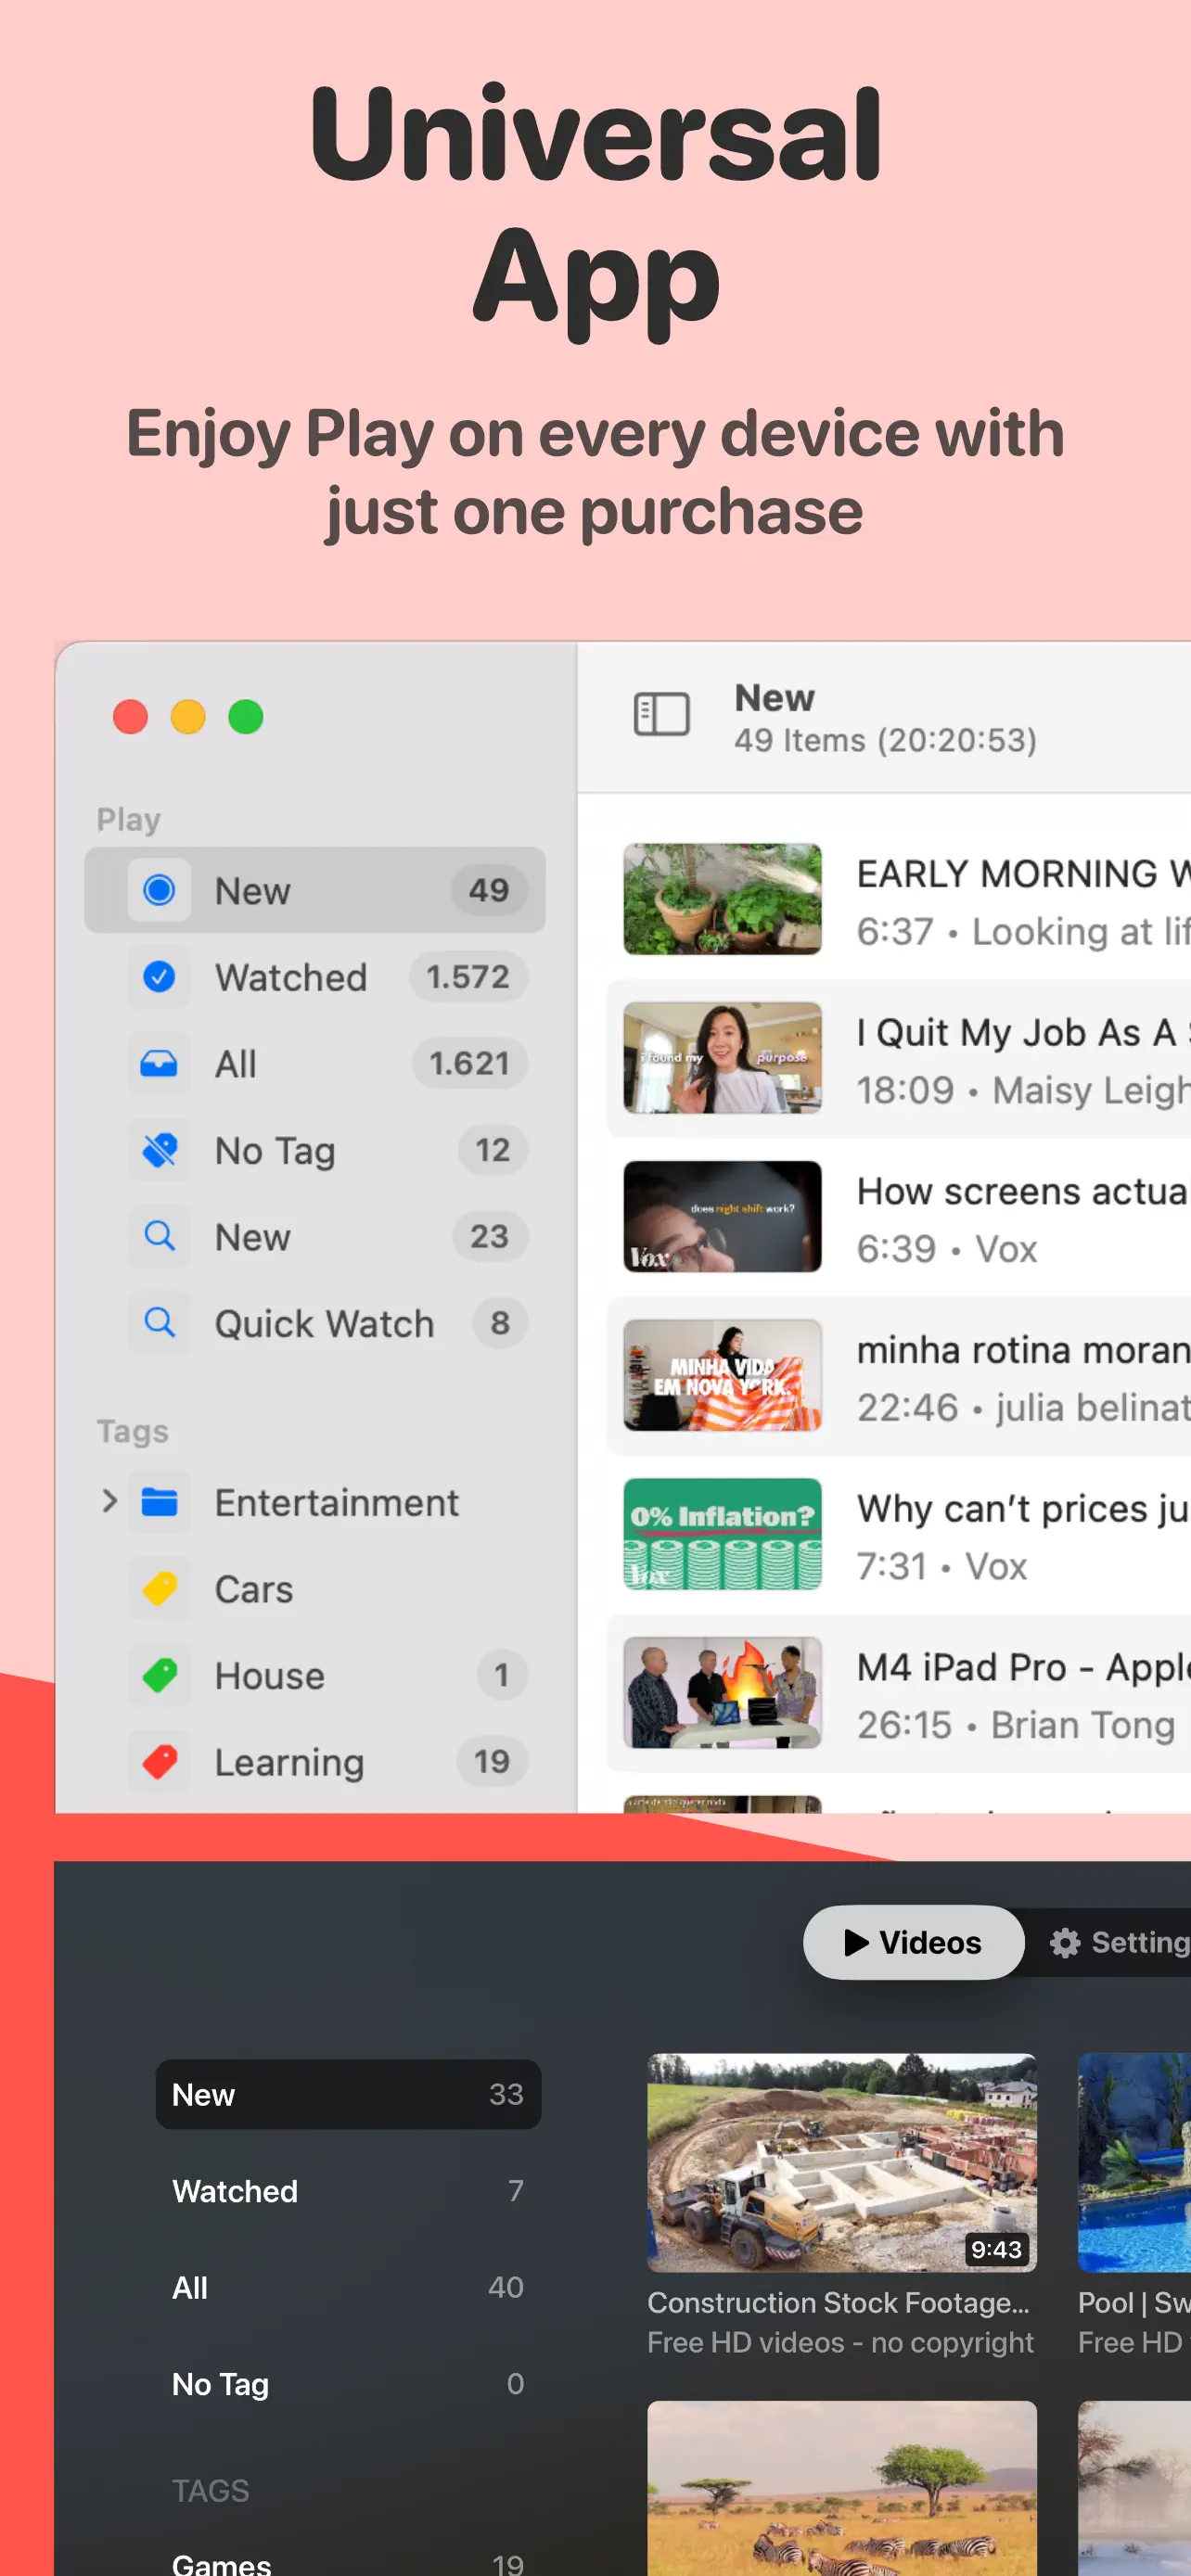Select All with 40 in the dark sidebar
The height and width of the screenshot is (2576, 1191).
348,2287
